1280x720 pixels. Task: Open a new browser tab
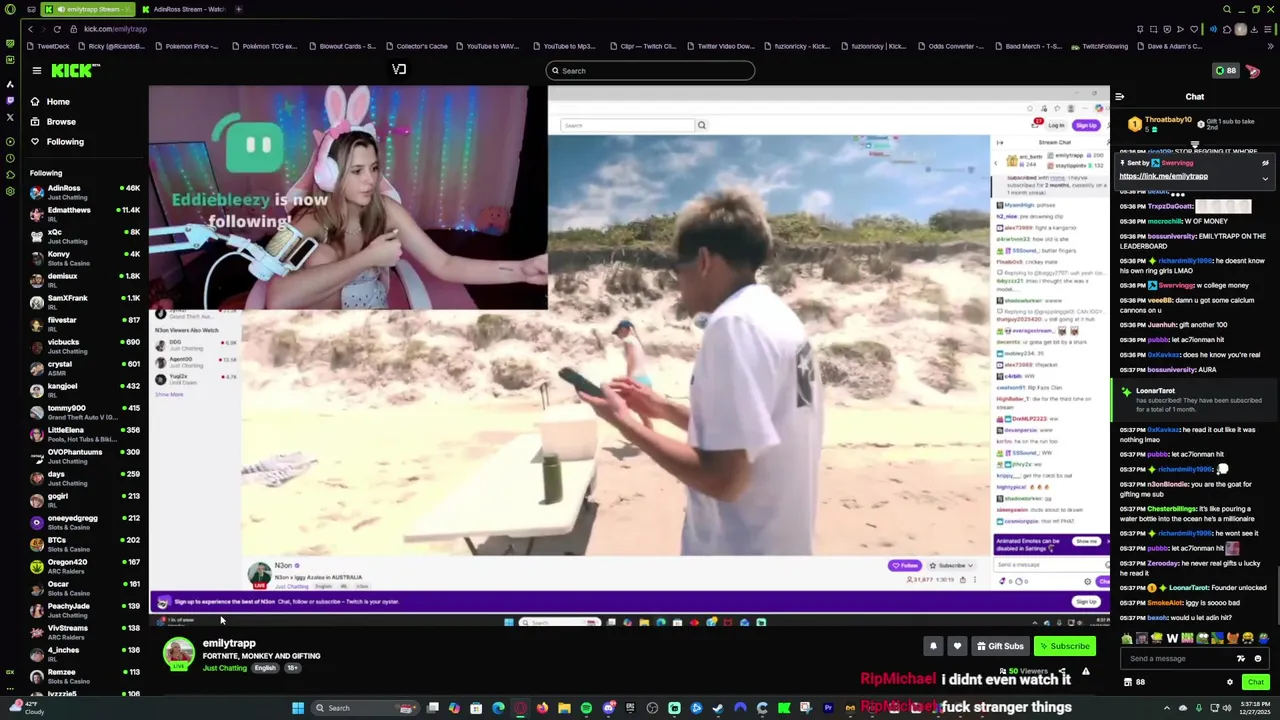tap(238, 9)
